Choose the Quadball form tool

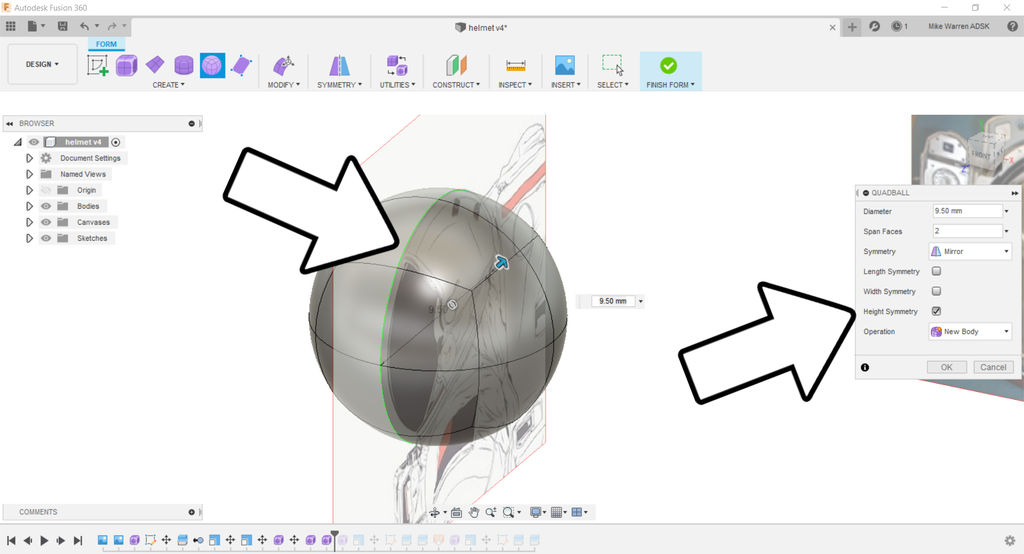[212, 65]
